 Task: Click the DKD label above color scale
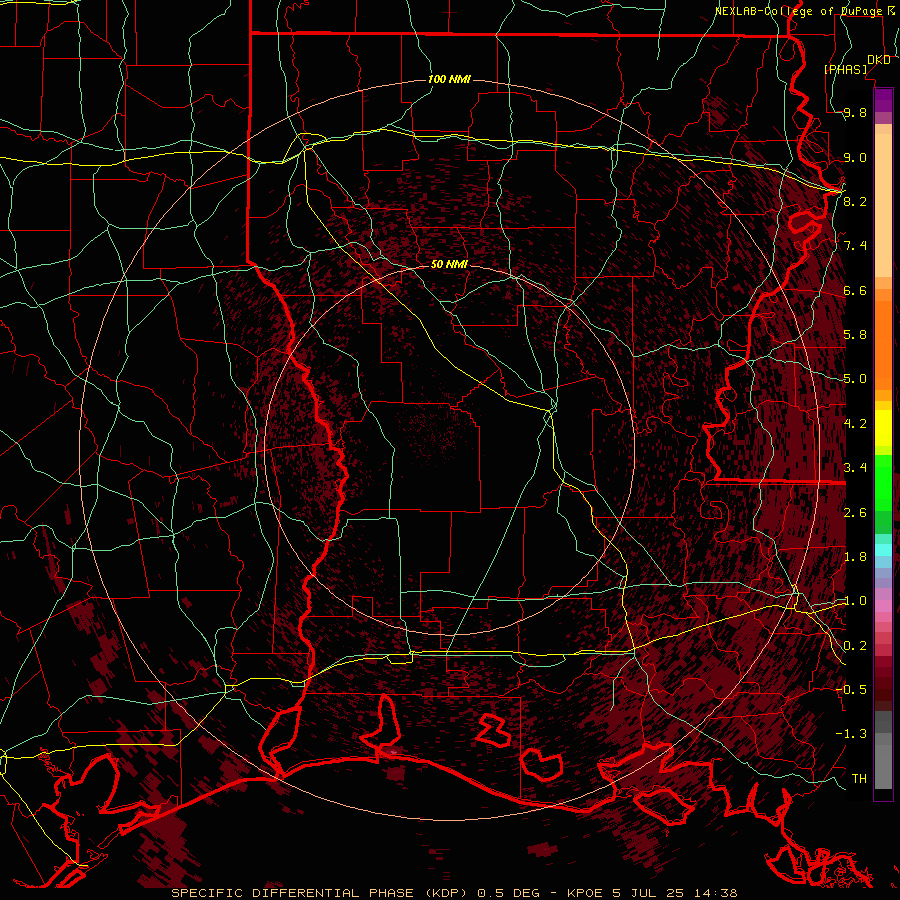879,60
